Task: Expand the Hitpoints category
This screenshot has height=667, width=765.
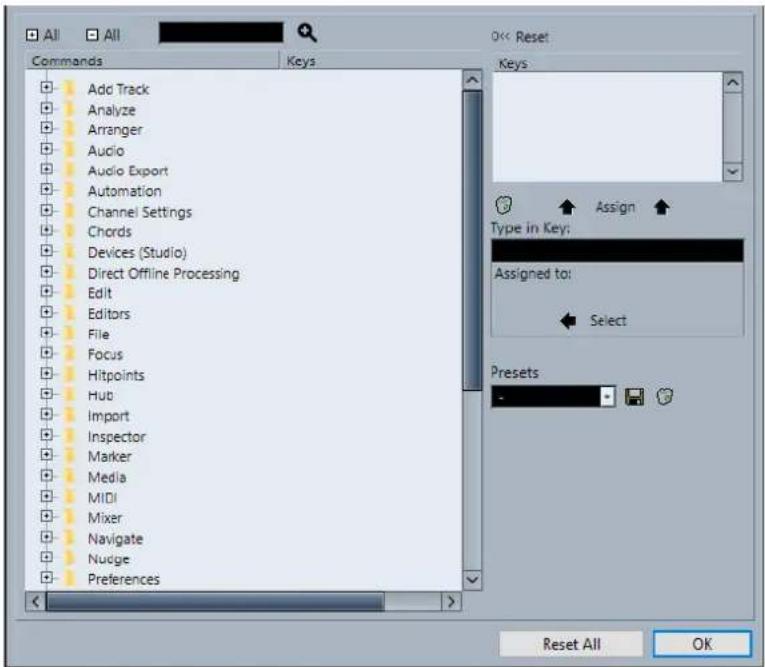Action: [46, 373]
